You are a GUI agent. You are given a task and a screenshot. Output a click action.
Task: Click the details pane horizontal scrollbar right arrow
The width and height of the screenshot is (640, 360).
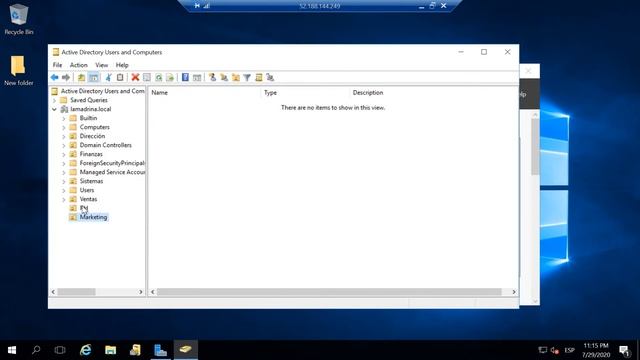514,292
